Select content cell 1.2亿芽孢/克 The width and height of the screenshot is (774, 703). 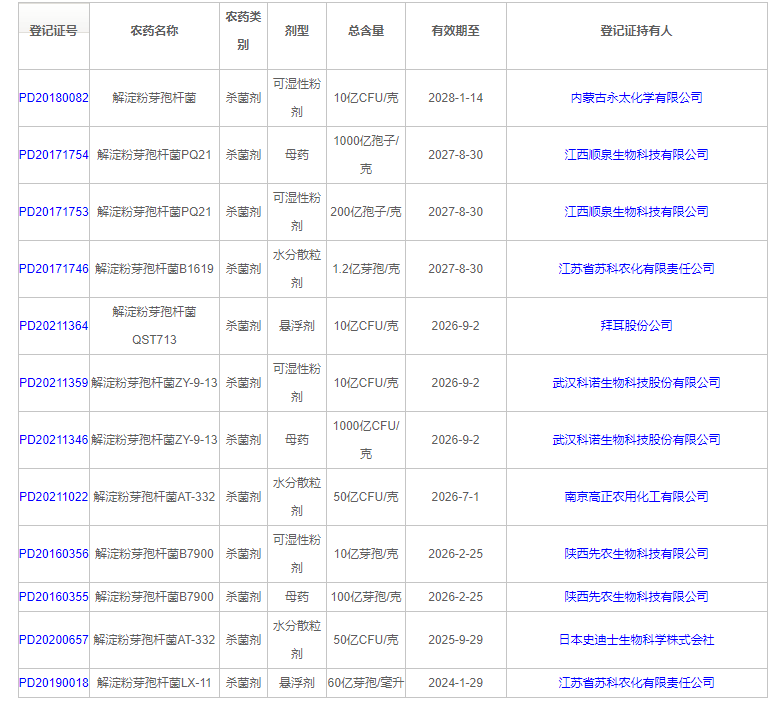(x=366, y=269)
